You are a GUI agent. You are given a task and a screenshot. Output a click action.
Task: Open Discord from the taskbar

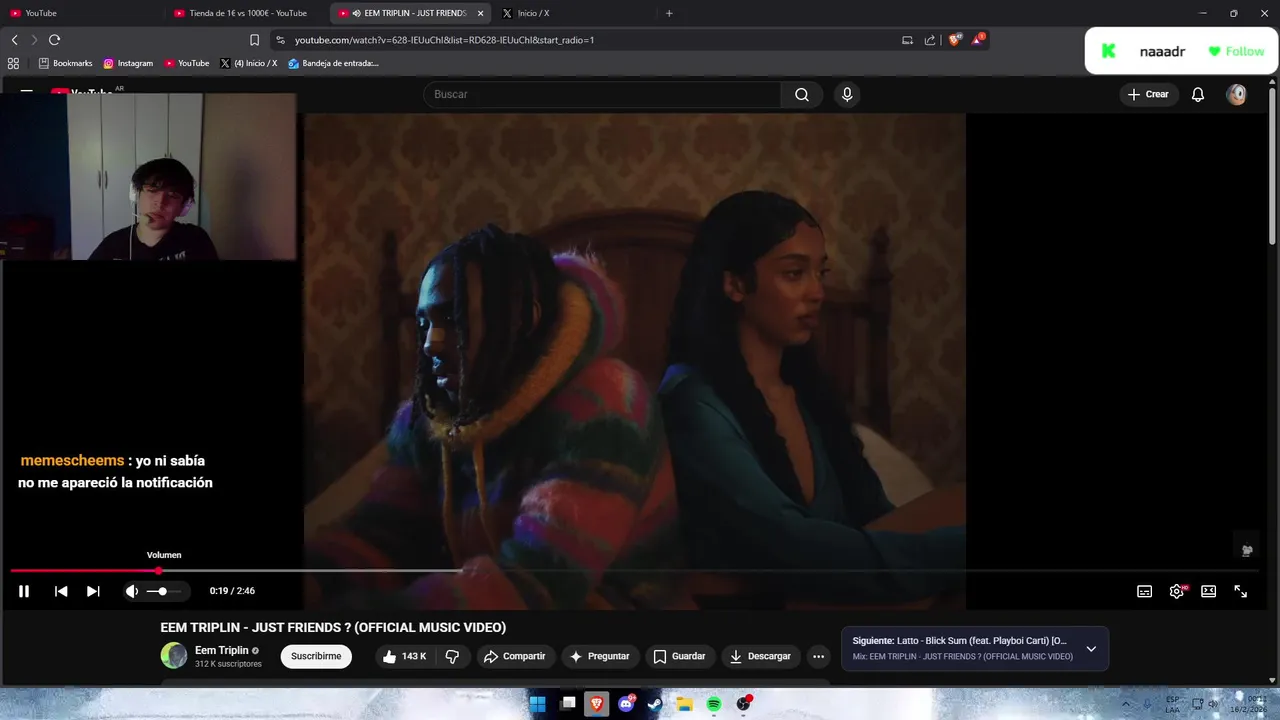626,704
